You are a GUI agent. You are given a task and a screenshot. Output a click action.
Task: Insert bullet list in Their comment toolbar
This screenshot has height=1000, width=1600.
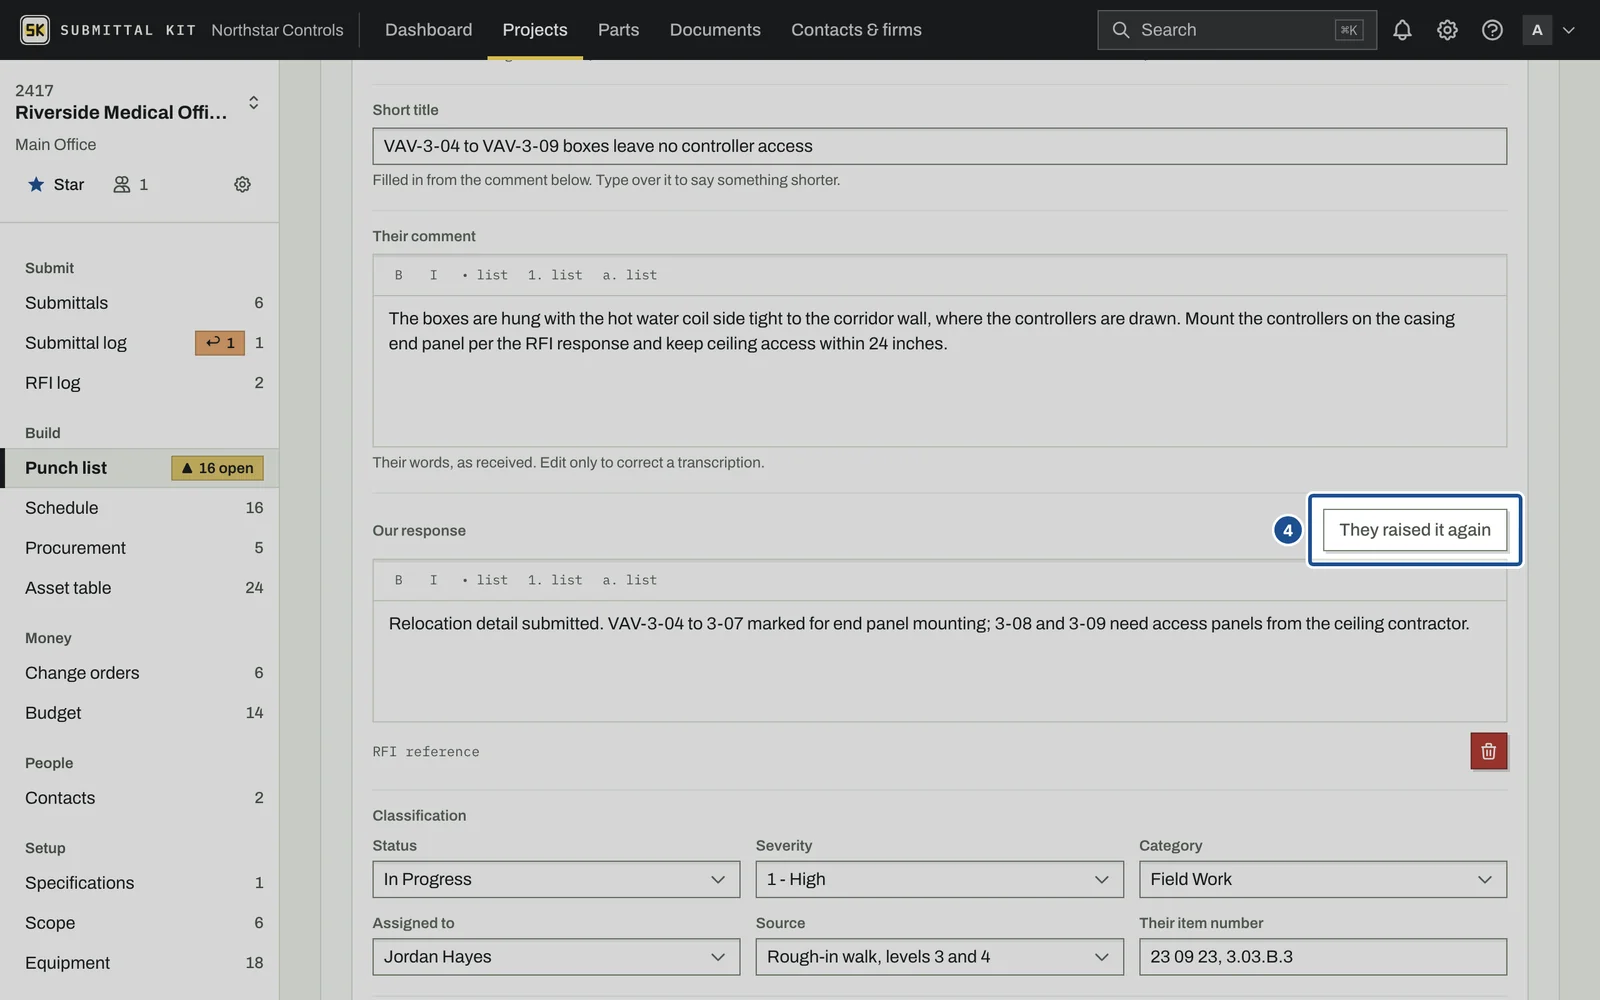485,275
